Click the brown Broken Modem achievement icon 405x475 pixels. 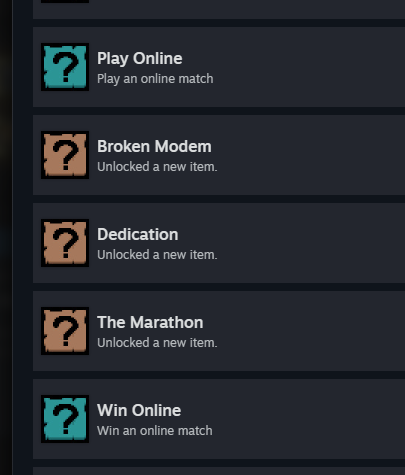(x=65, y=155)
